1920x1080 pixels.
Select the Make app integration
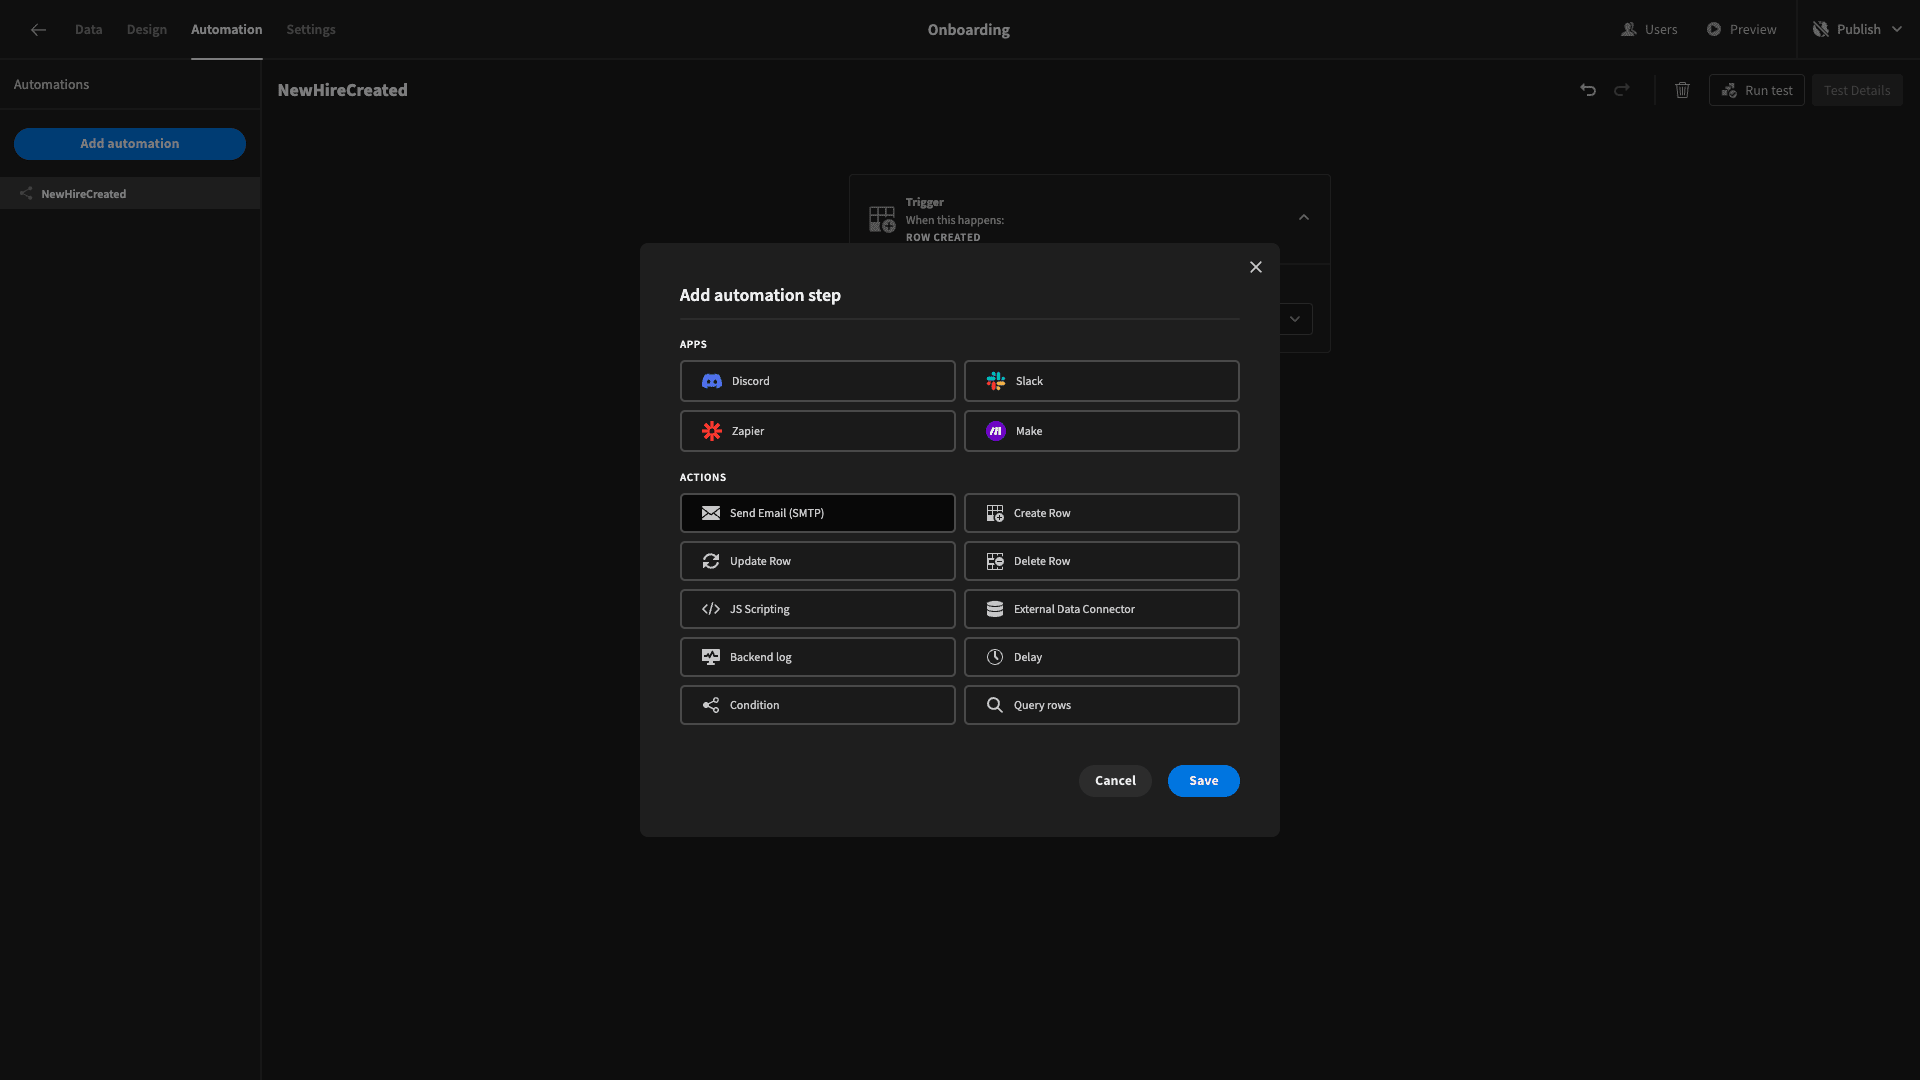click(1100, 431)
